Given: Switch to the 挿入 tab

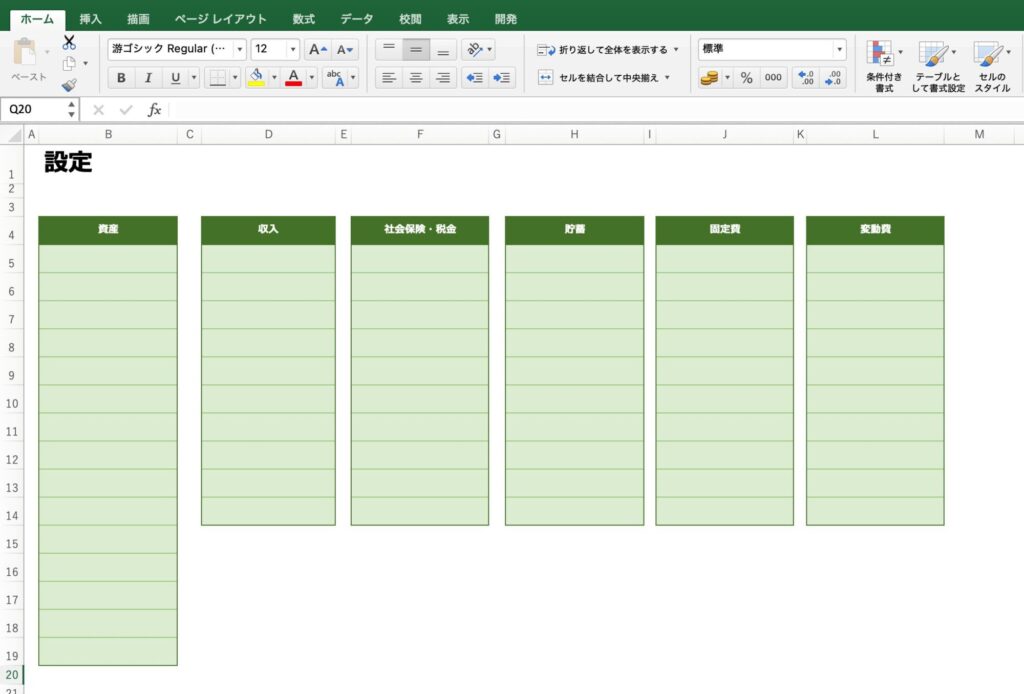Looking at the screenshot, I should click(91, 19).
